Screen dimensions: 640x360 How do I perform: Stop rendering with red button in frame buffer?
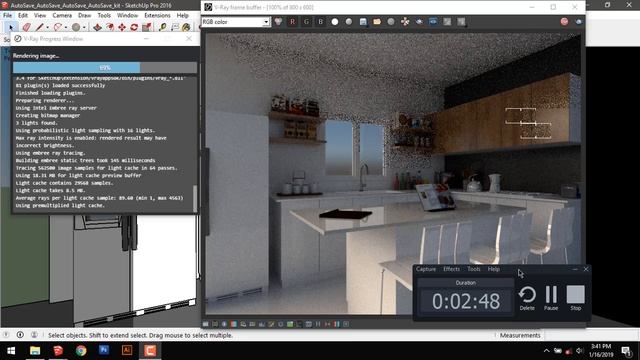coord(564,22)
